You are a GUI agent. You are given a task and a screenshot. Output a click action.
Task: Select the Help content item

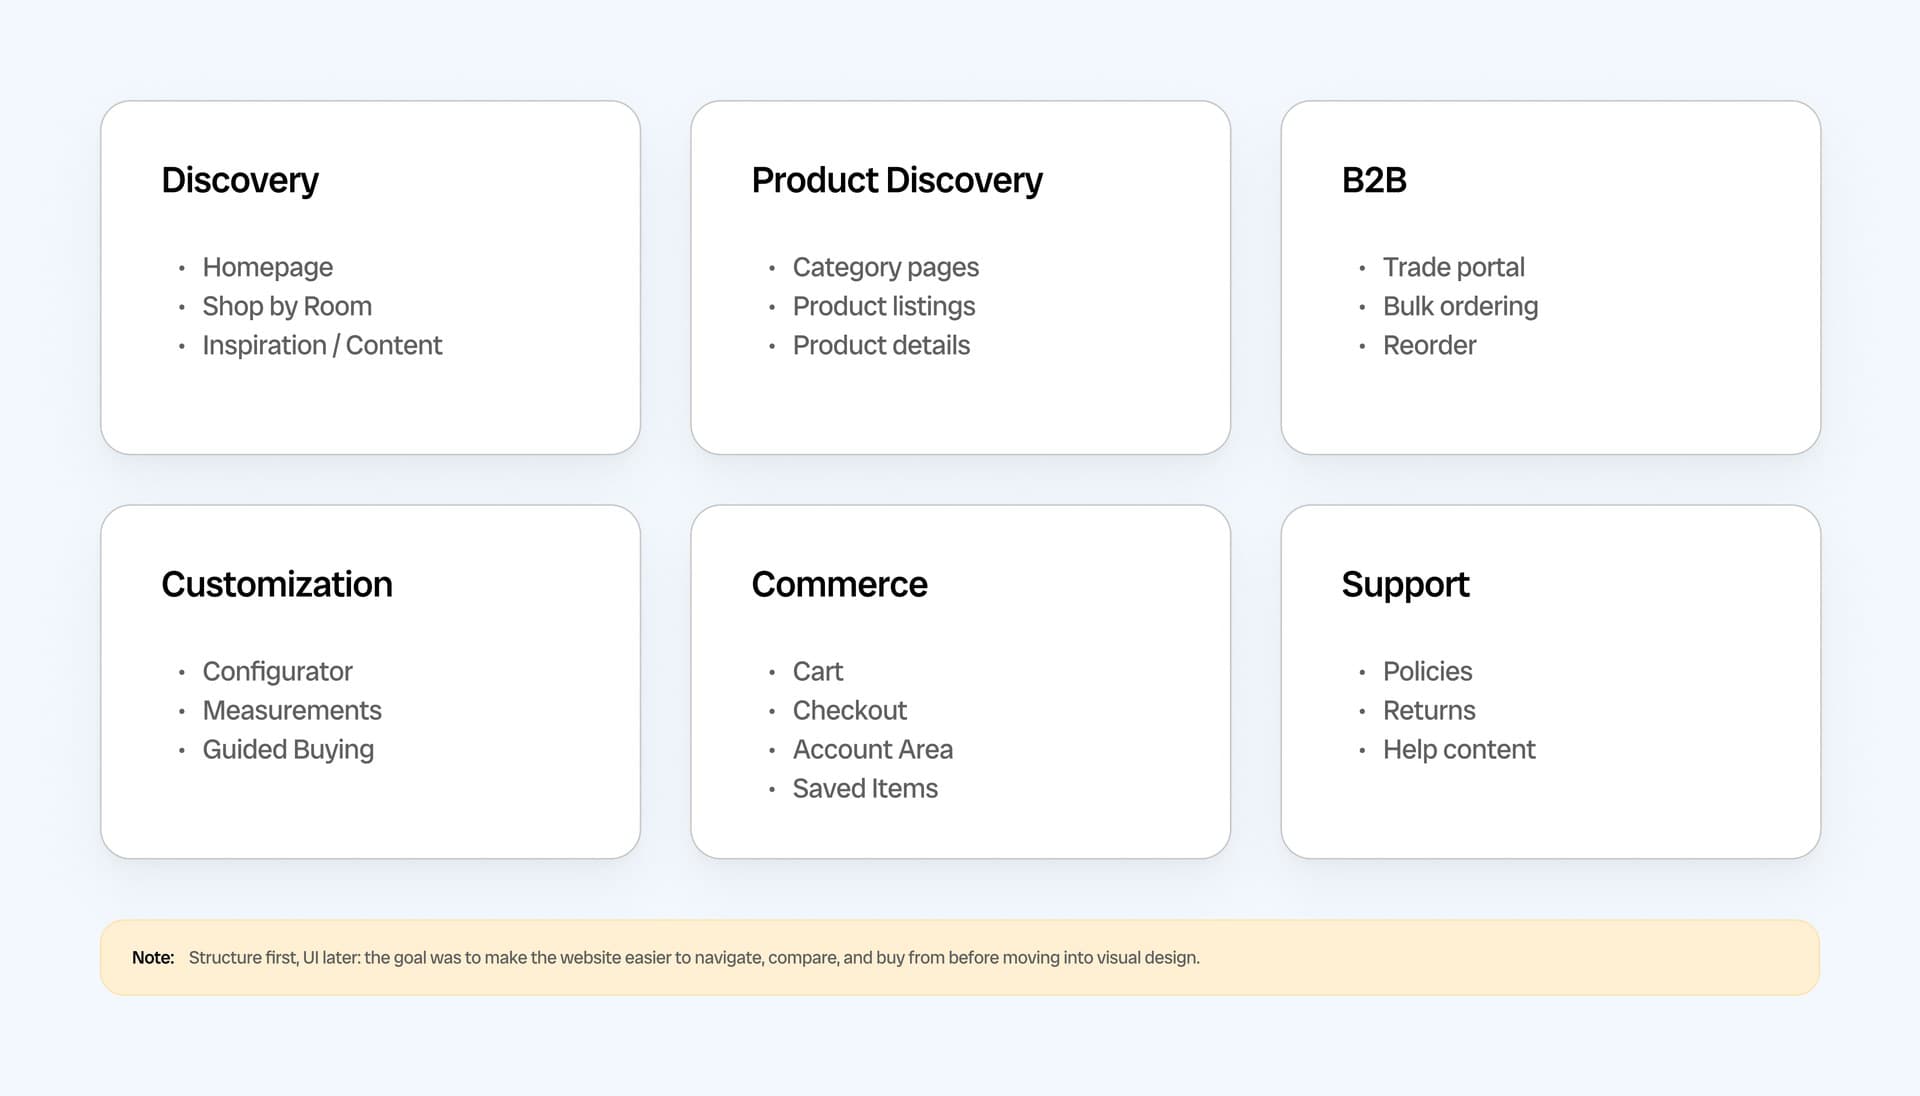[x=1459, y=749]
